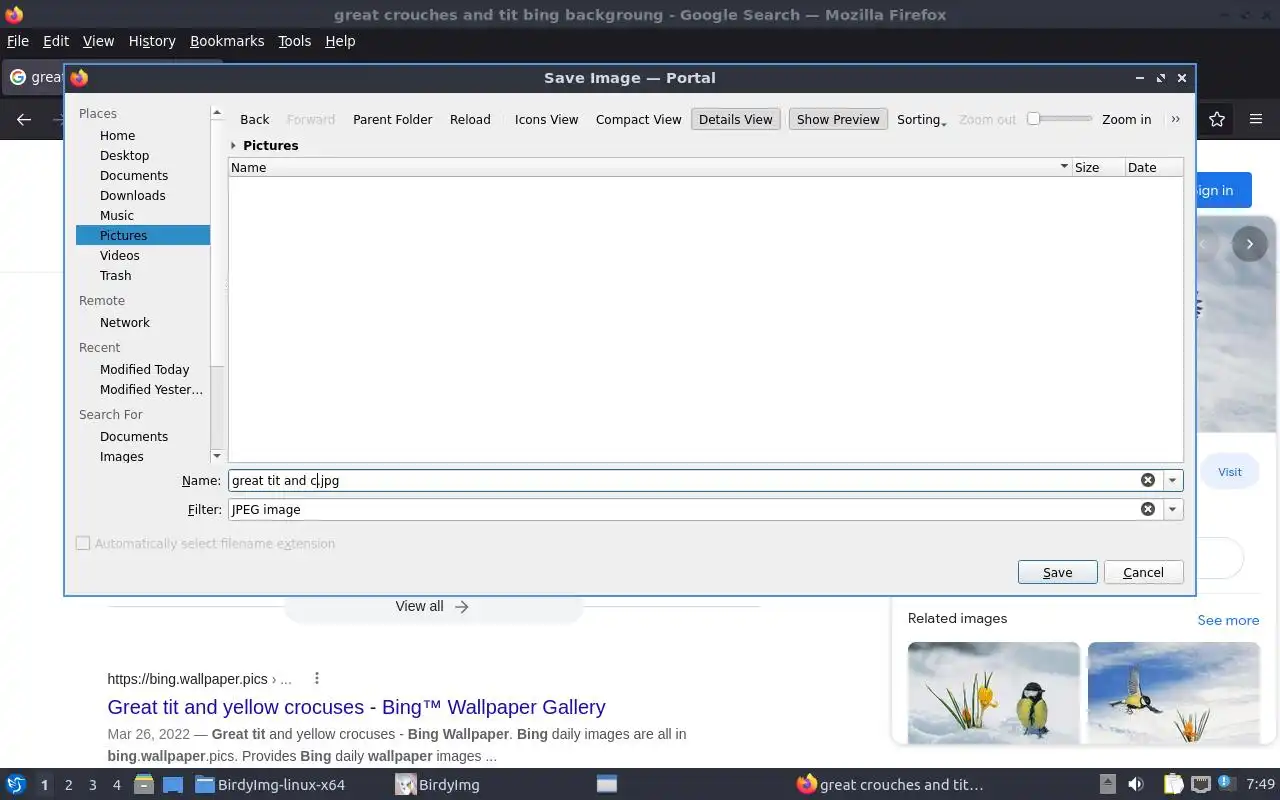This screenshot has height=800, width=1280.
Task: Click the icon zoom slider handle
Action: [1034, 119]
